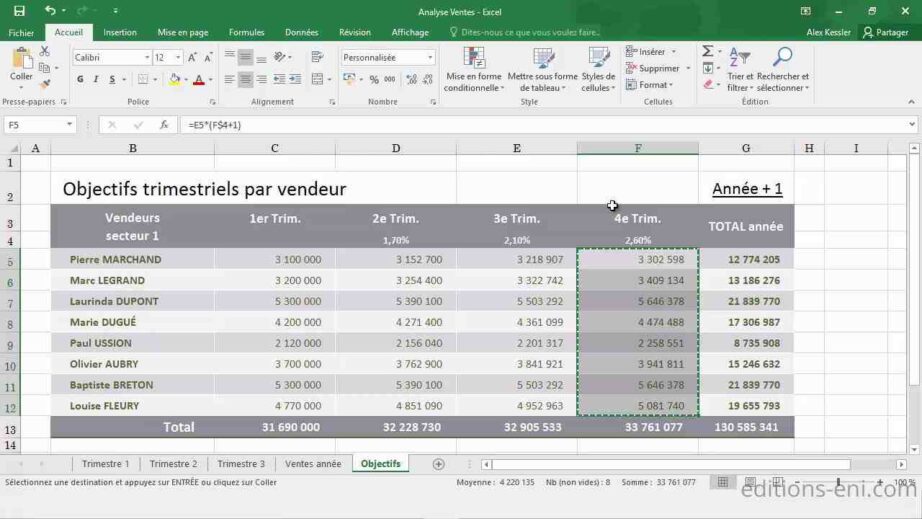
Task: Click the Clear eraser icon
Action: [709, 85]
